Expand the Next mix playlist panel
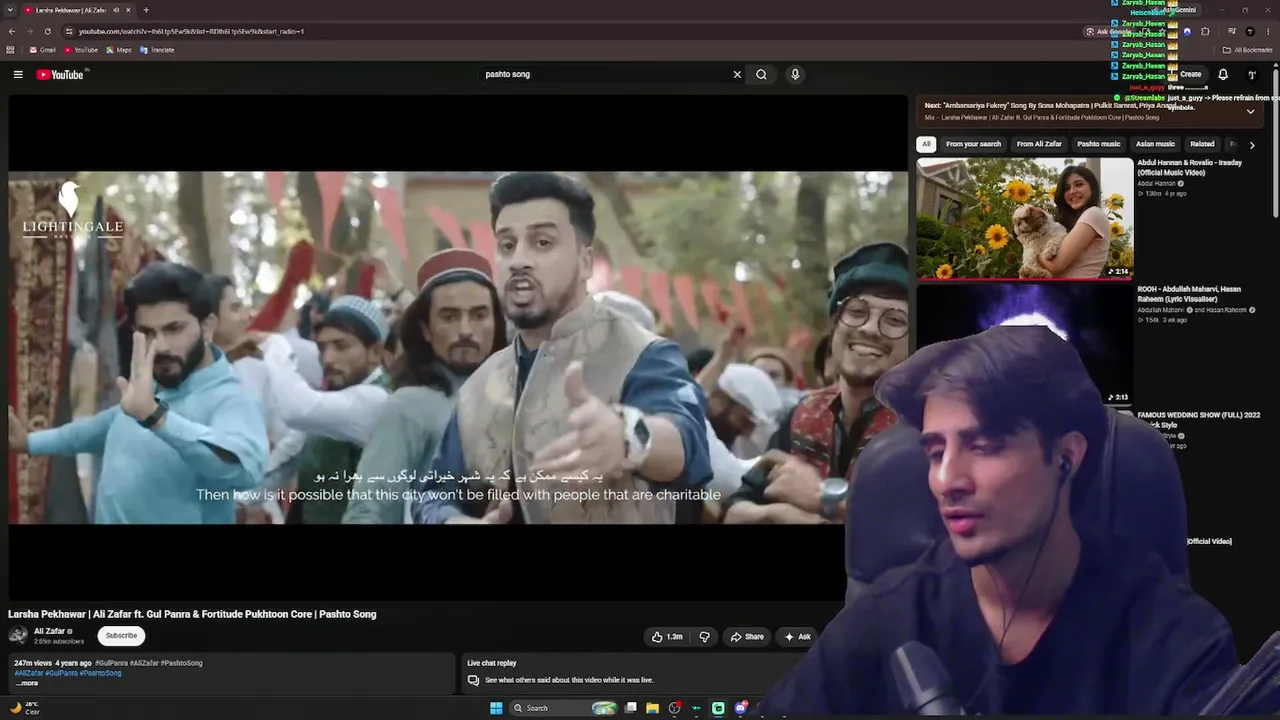 1250,111
